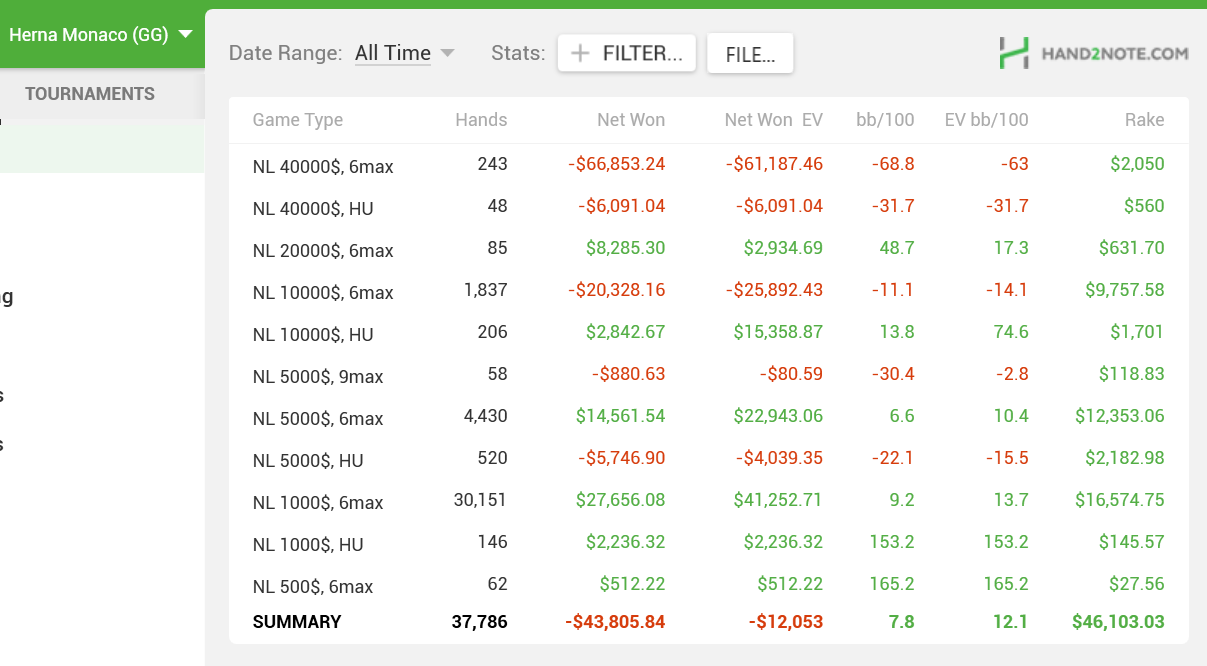1207x666 pixels.
Task: Sort by EV bb/100 column header
Action: coord(986,120)
